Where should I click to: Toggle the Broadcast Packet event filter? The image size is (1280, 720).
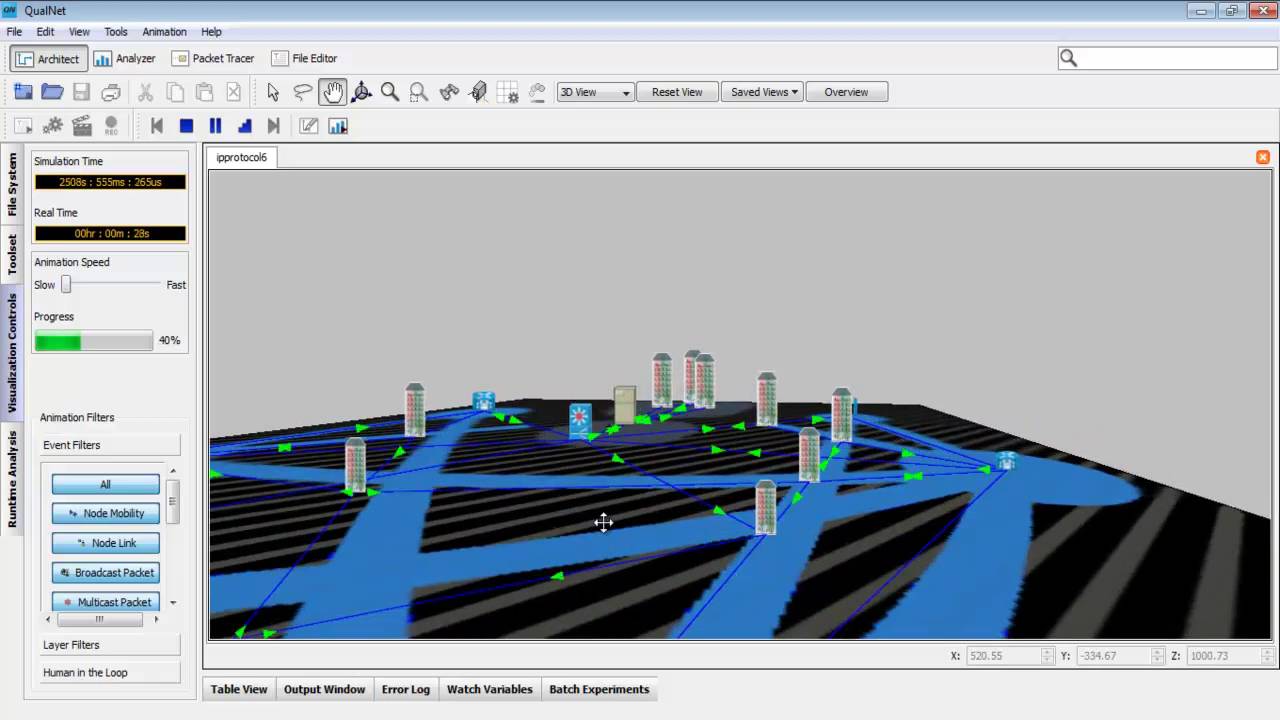pyautogui.click(x=105, y=573)
